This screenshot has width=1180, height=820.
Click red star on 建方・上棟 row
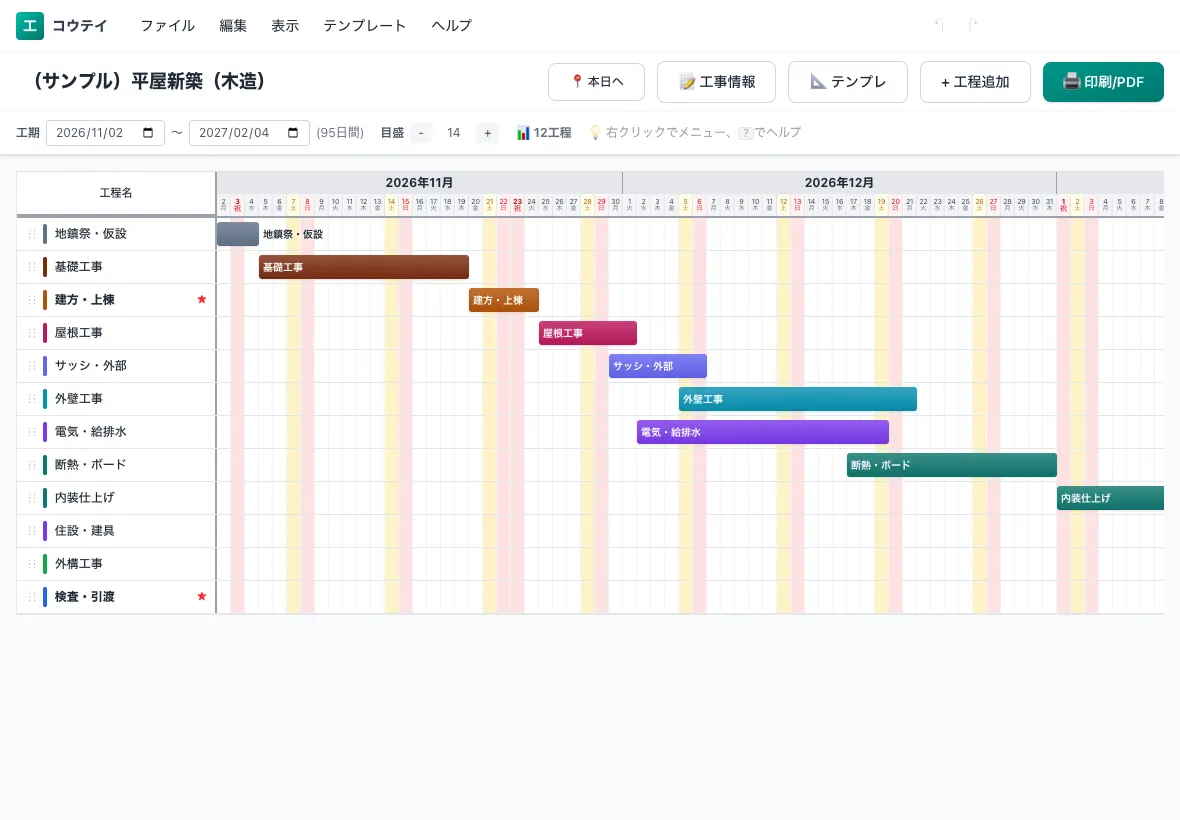click(202, 299)
